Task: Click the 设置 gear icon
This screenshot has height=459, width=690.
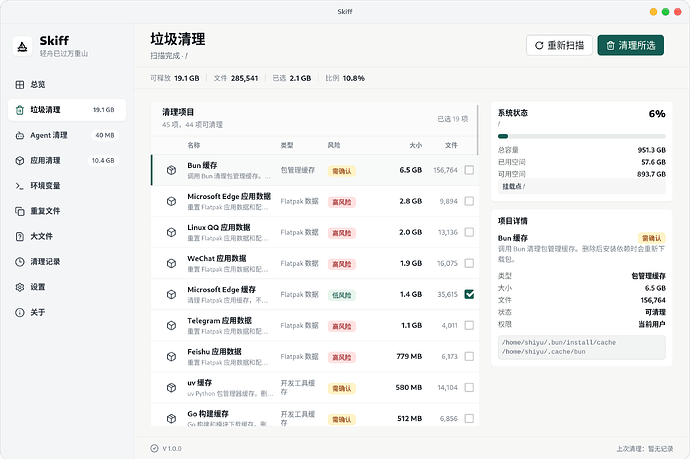Action: click(20, 287)
